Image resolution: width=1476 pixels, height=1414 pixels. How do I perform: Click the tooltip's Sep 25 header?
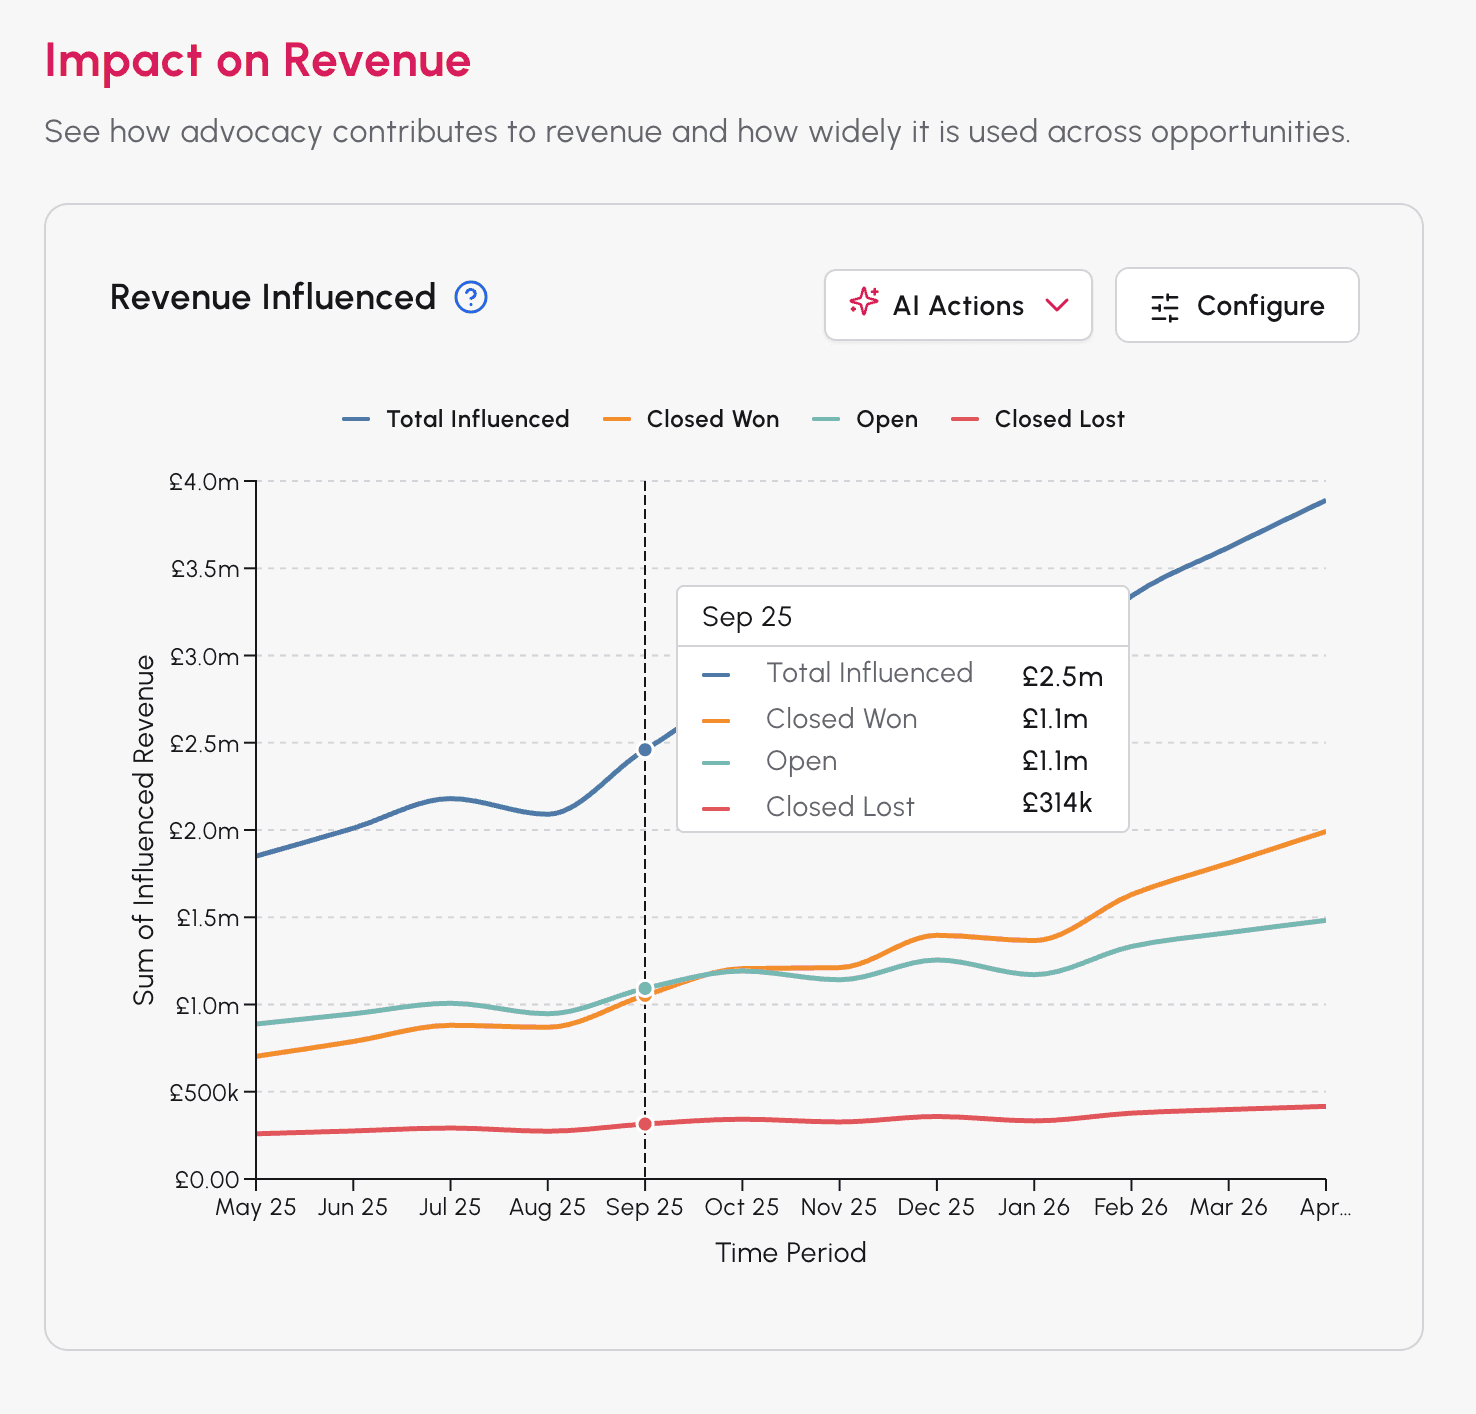coord(747,617)
